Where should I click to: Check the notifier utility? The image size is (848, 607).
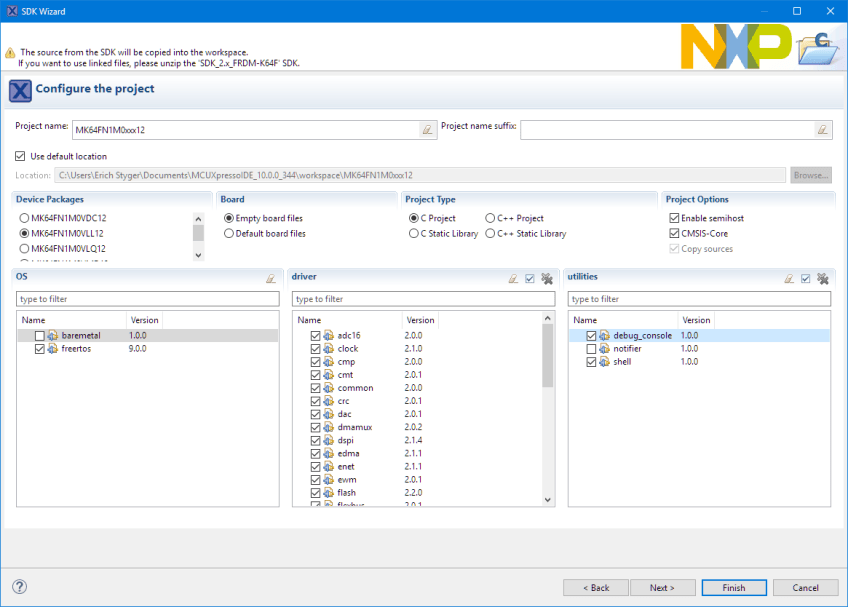coord(590,348)
